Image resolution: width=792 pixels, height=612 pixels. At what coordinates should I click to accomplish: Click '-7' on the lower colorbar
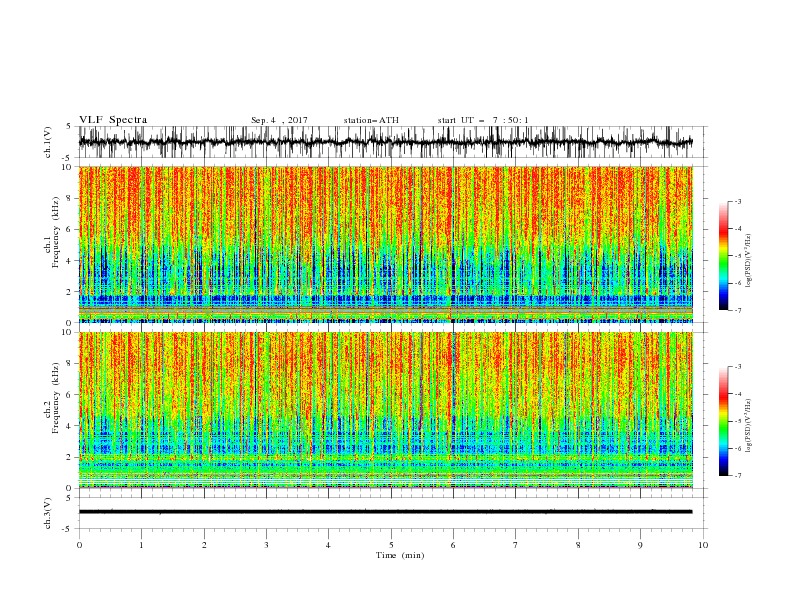[738, 476]
